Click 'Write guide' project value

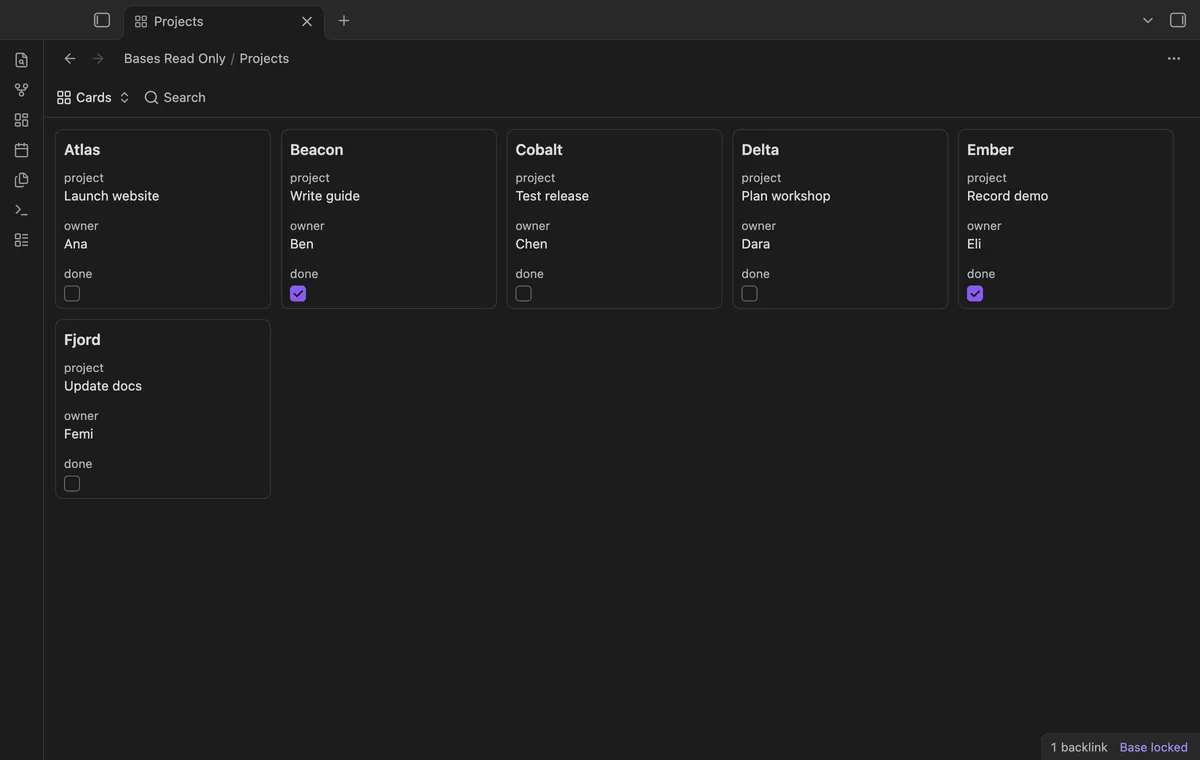click(x=325, y=196)
